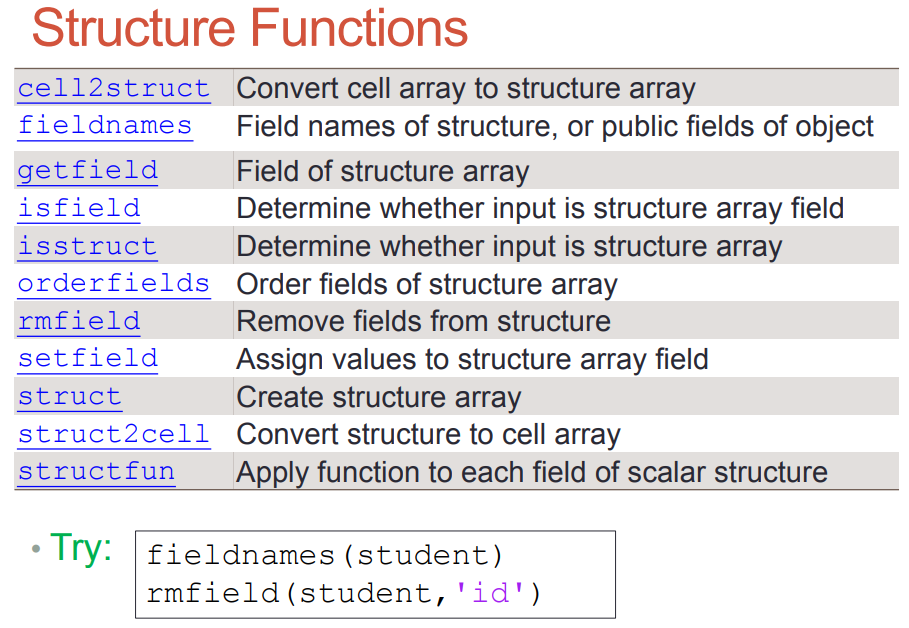The image size is (909, 628).
Task: Click the rmfield link in table
Action: [x=79, y=322]
